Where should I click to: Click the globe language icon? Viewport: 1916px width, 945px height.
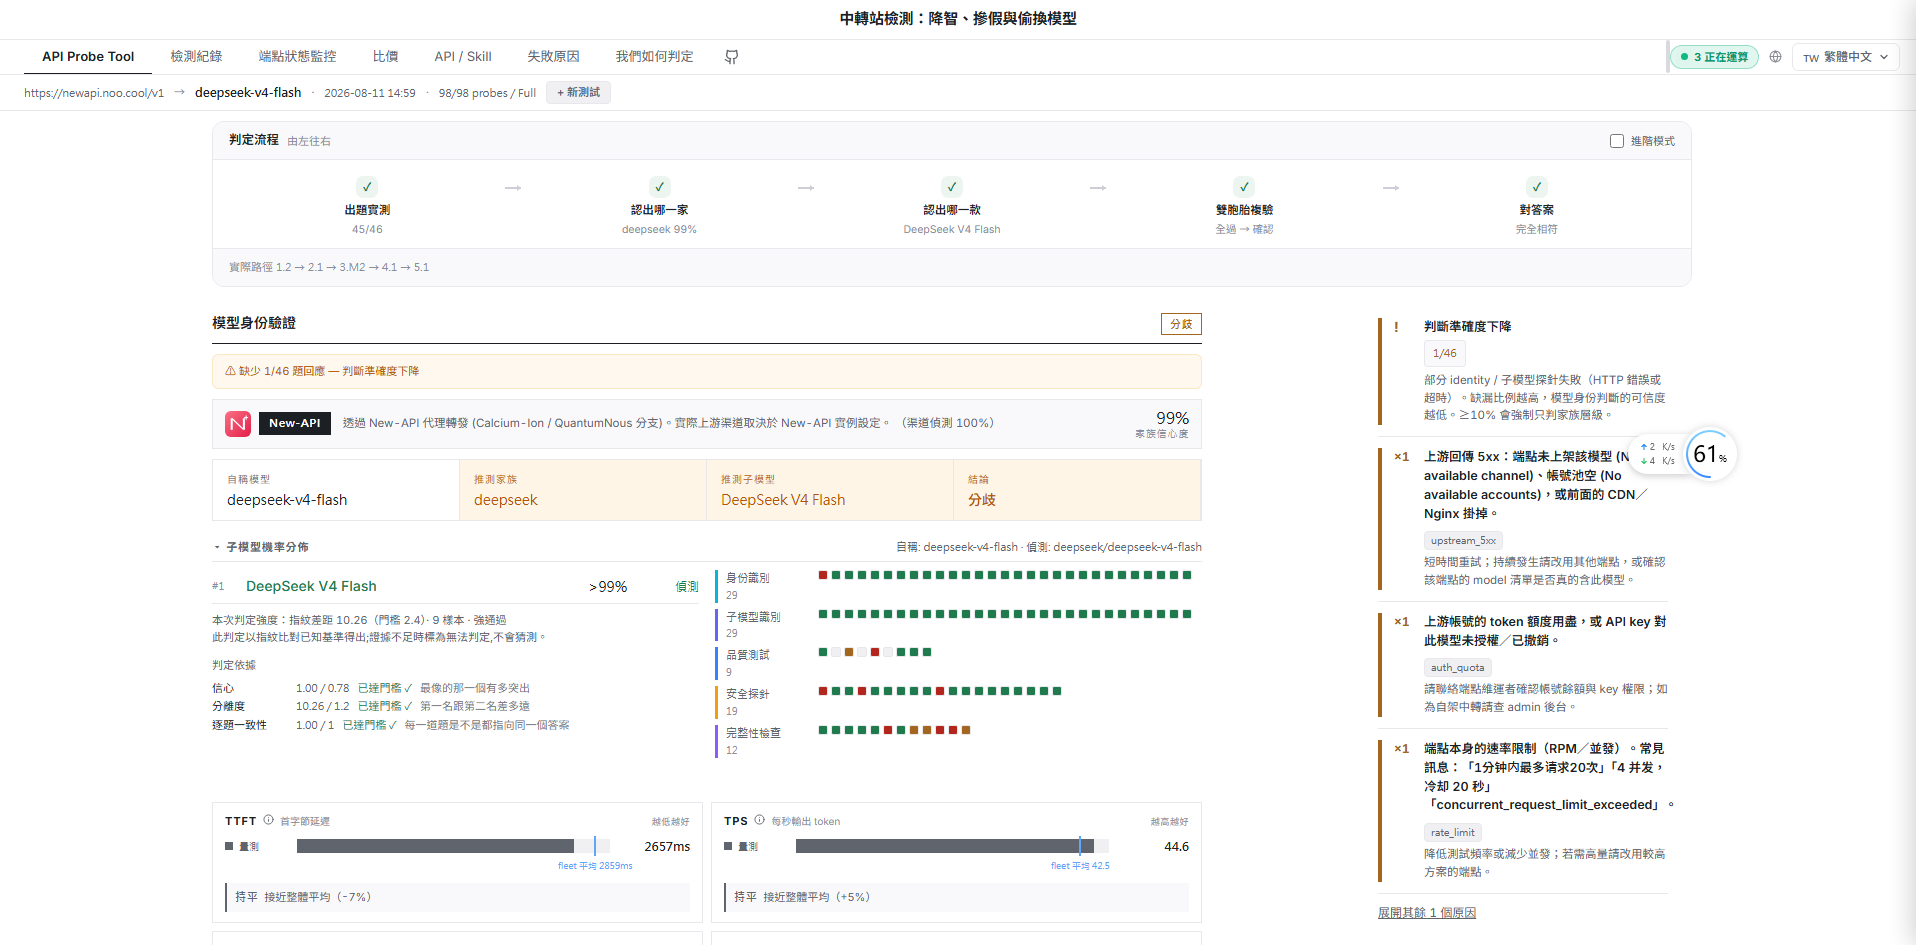pos(1775,57)
